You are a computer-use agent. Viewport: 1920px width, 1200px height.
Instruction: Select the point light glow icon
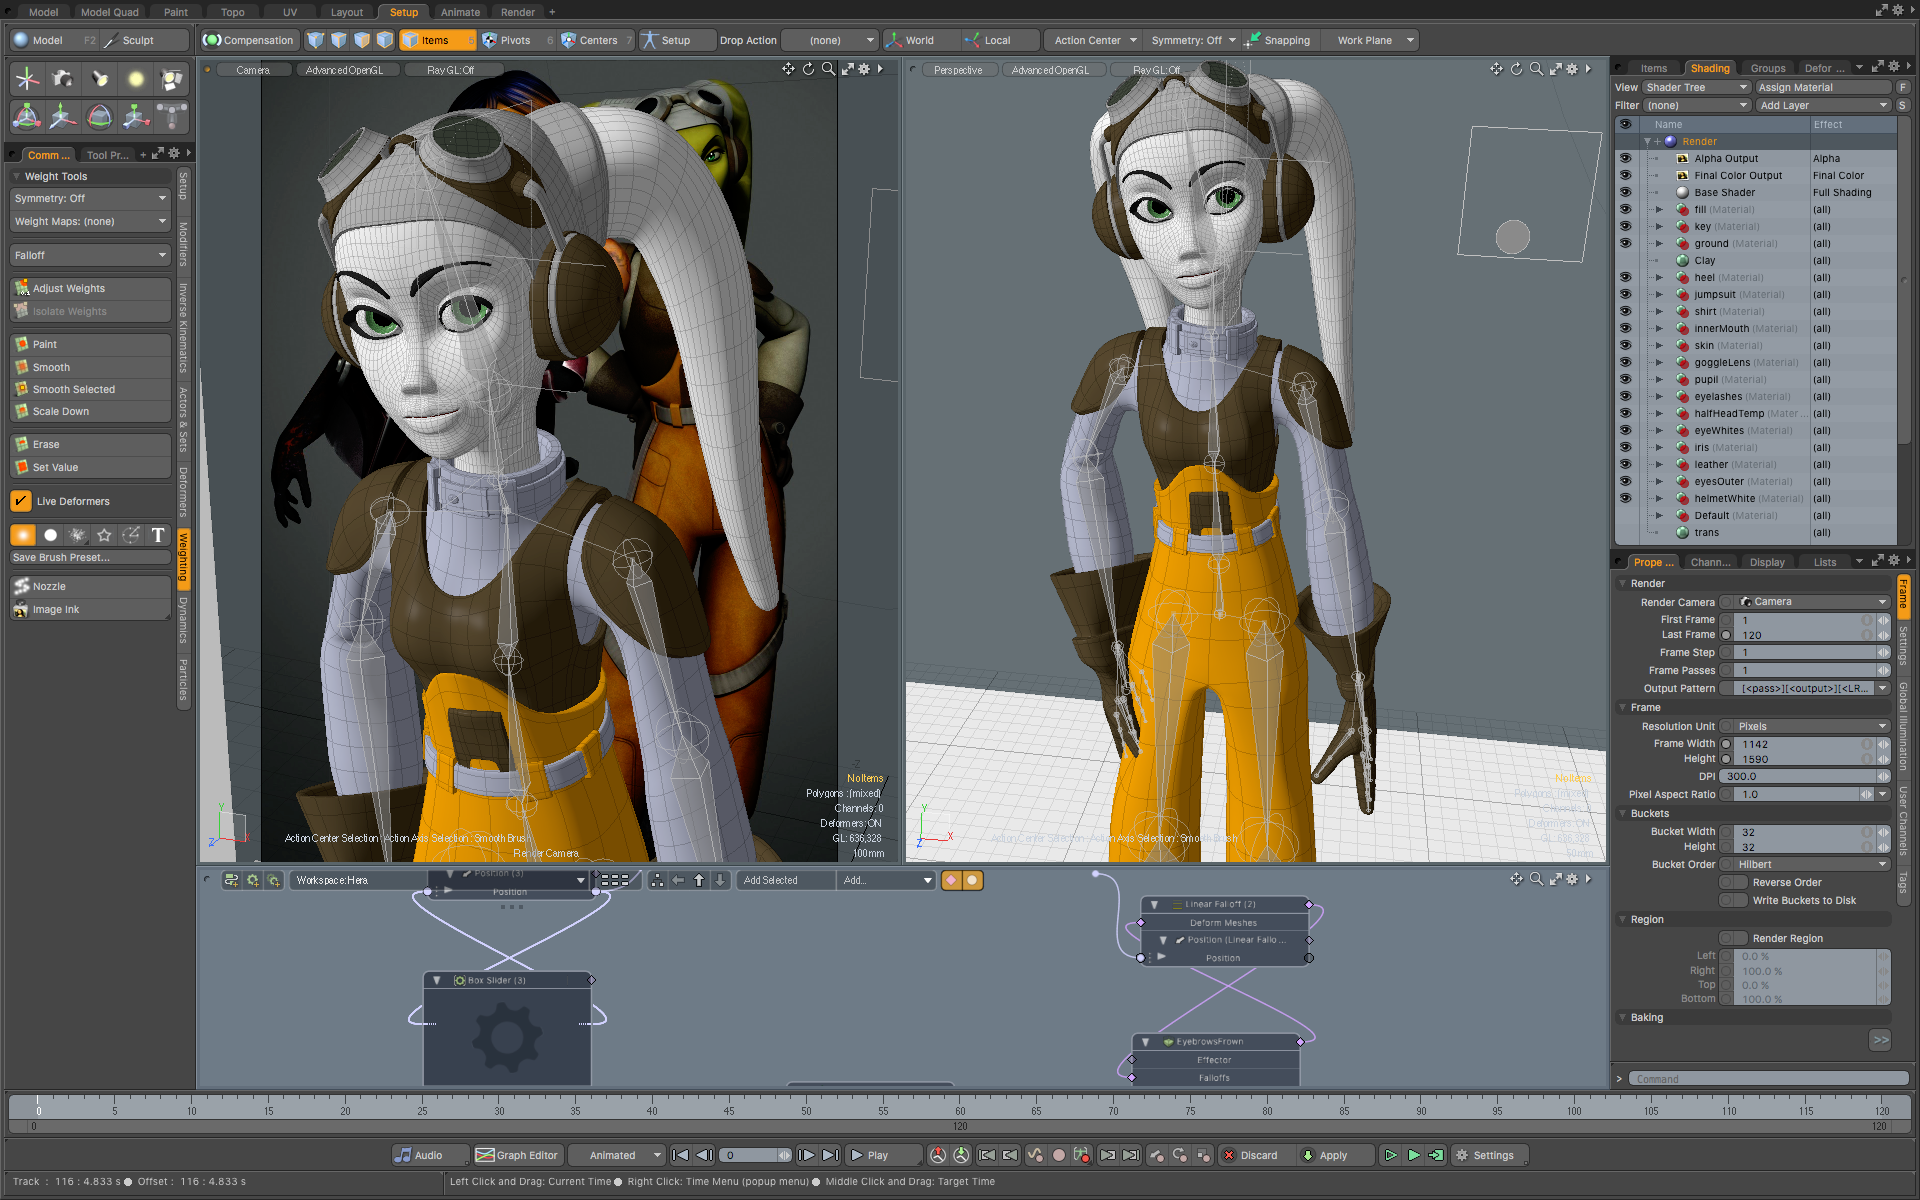pos(136,79)
